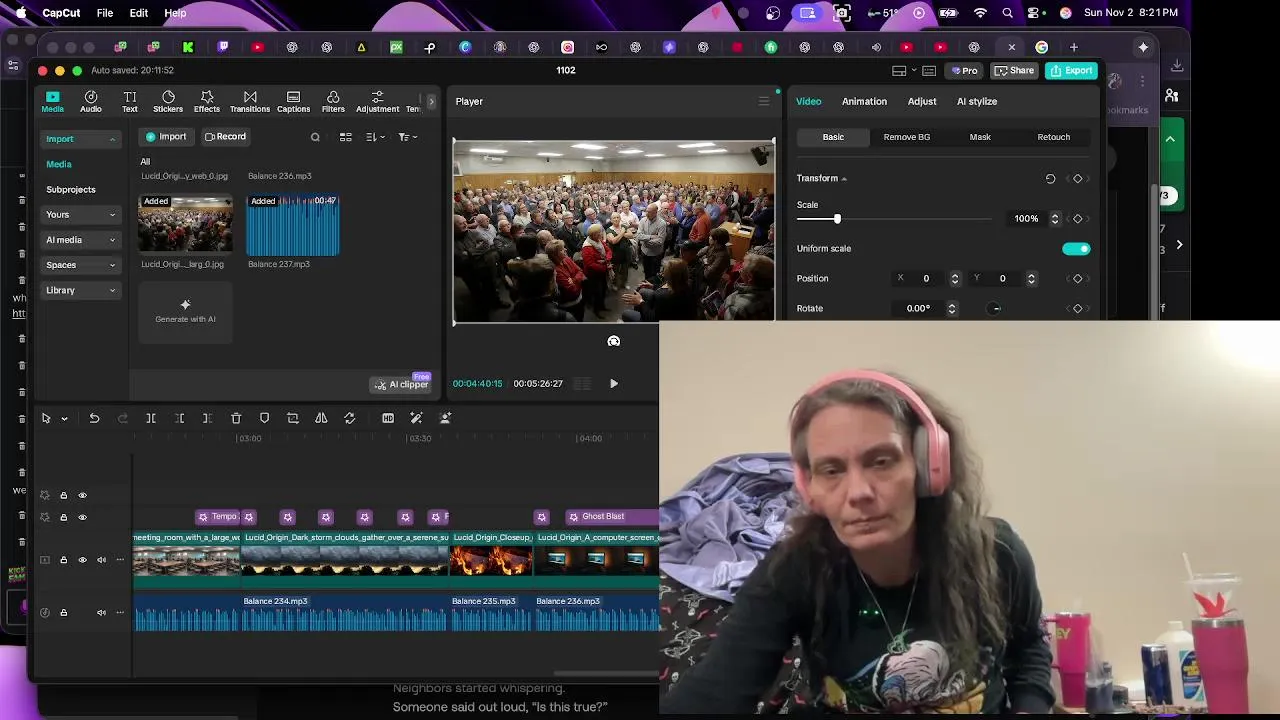Switch media grid view layout icon
Image resolution: width=1280 pixels, height=720 pixels.
(345, 137)
